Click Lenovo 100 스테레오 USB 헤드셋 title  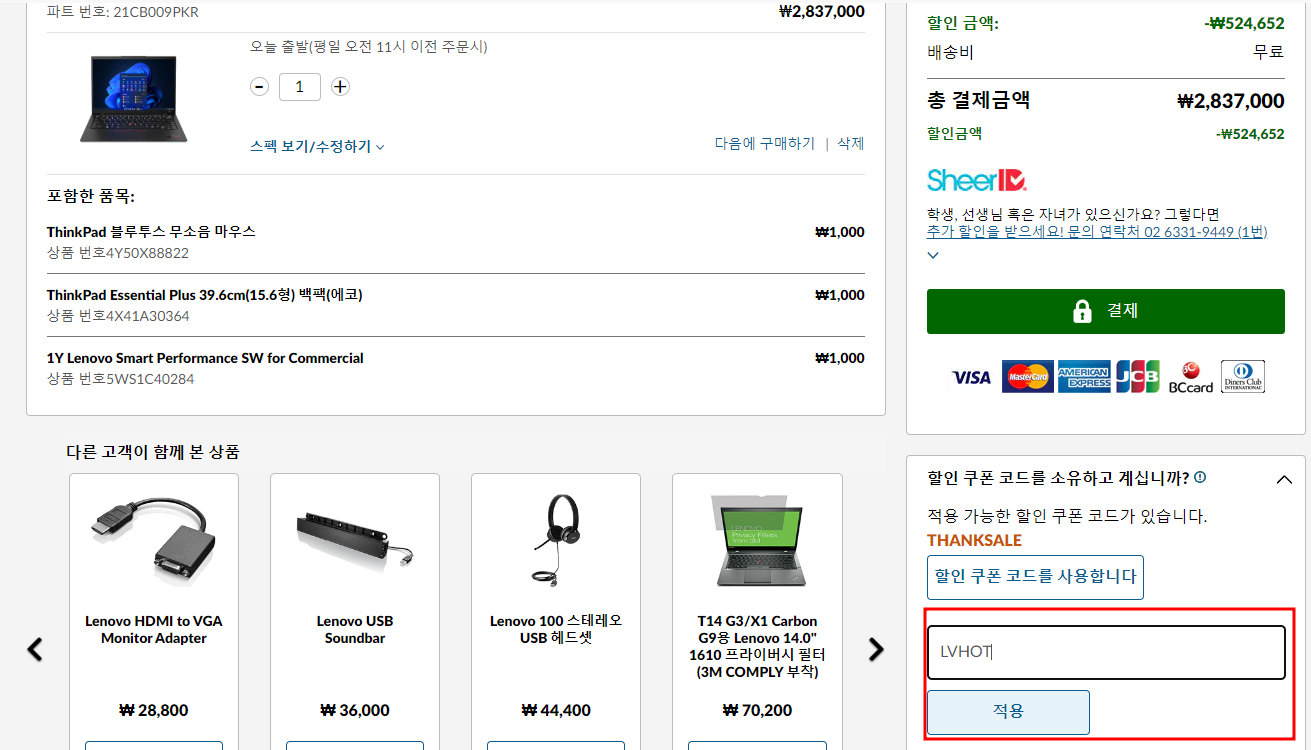556,630
